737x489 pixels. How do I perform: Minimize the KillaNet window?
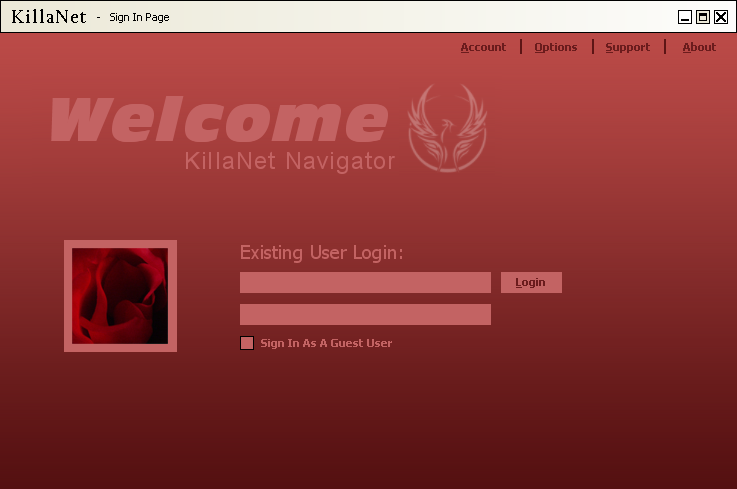click(x=685, y=17)
